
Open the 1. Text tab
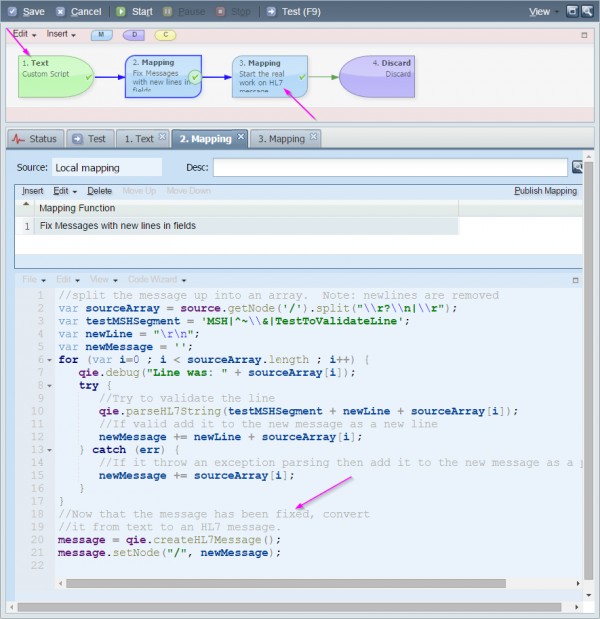(x=139, y=139)
